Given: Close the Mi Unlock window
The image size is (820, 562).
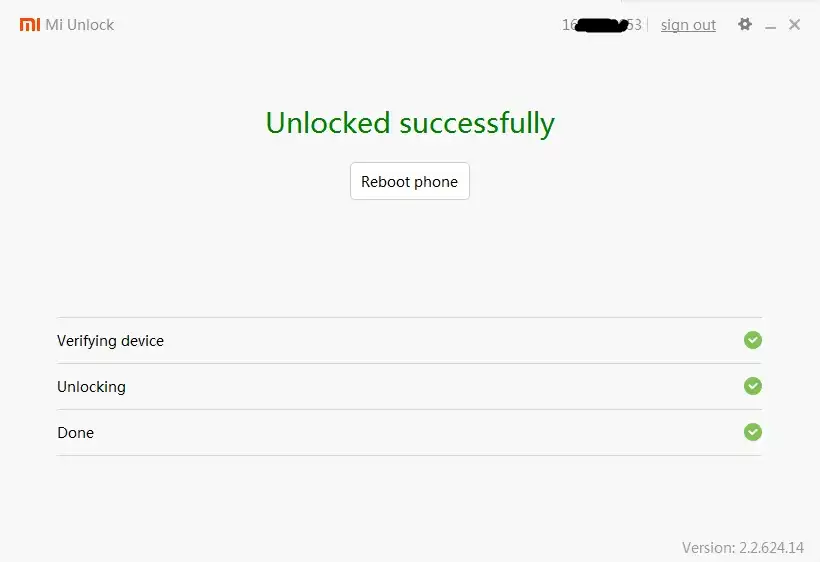Looking at the screenshot, I should tap(795, 24).
